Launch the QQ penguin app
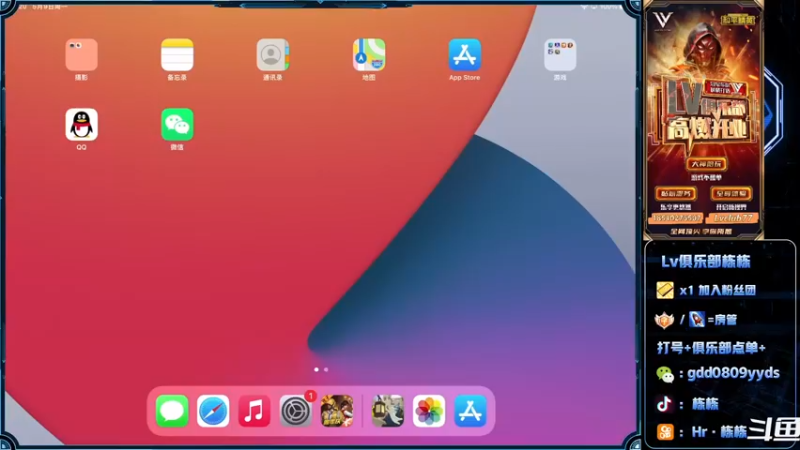 [x=82, y=124]
